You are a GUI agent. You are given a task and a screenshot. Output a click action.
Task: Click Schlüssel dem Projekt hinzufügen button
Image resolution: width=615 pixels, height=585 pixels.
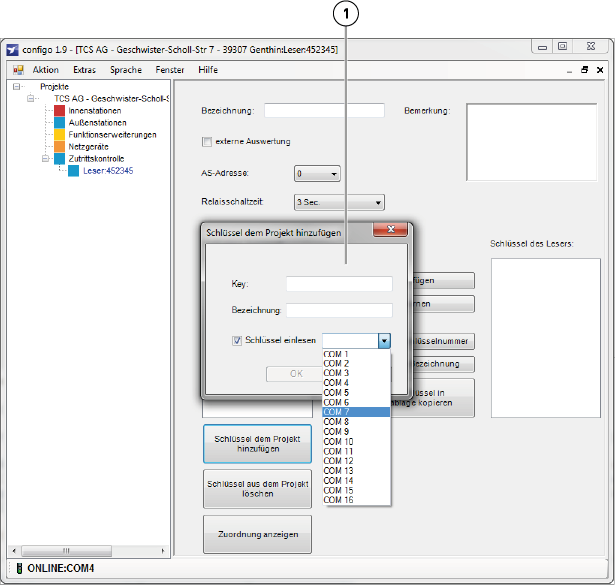click(259, 444)
